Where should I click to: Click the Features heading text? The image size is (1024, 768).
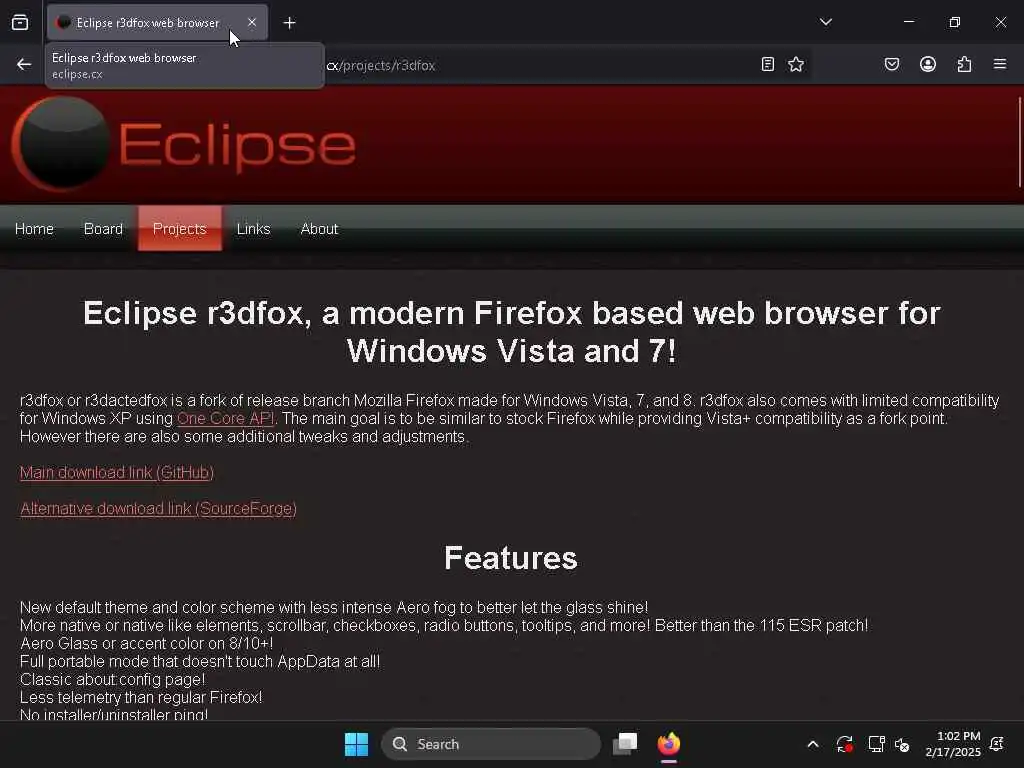tap(511, 558)
